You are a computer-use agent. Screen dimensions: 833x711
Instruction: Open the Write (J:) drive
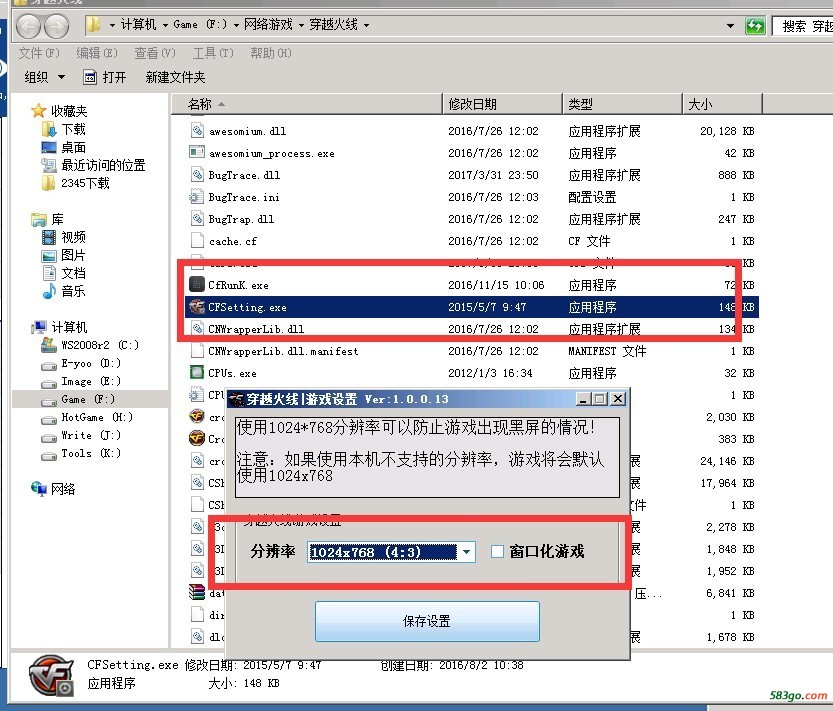(91, 435)
